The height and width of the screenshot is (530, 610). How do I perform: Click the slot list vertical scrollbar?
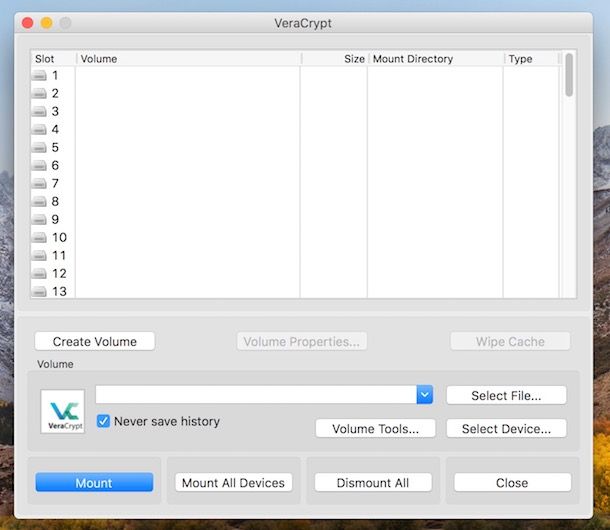click(569, 75)
